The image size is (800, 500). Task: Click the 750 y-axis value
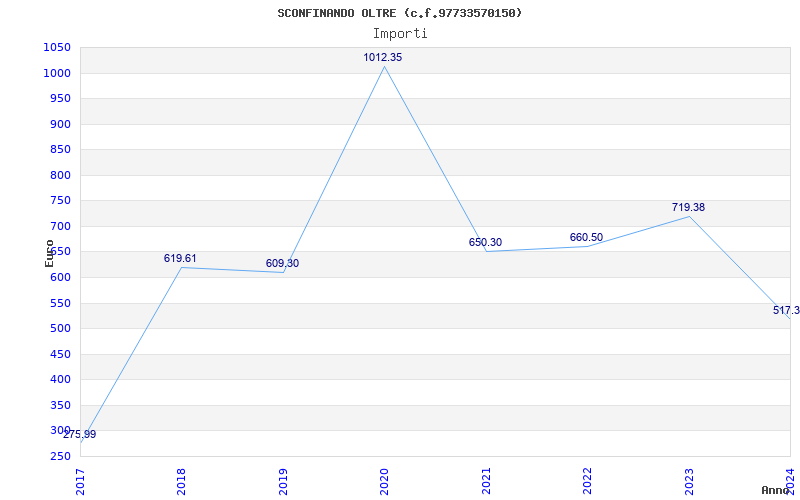click(x=60, y=201)
